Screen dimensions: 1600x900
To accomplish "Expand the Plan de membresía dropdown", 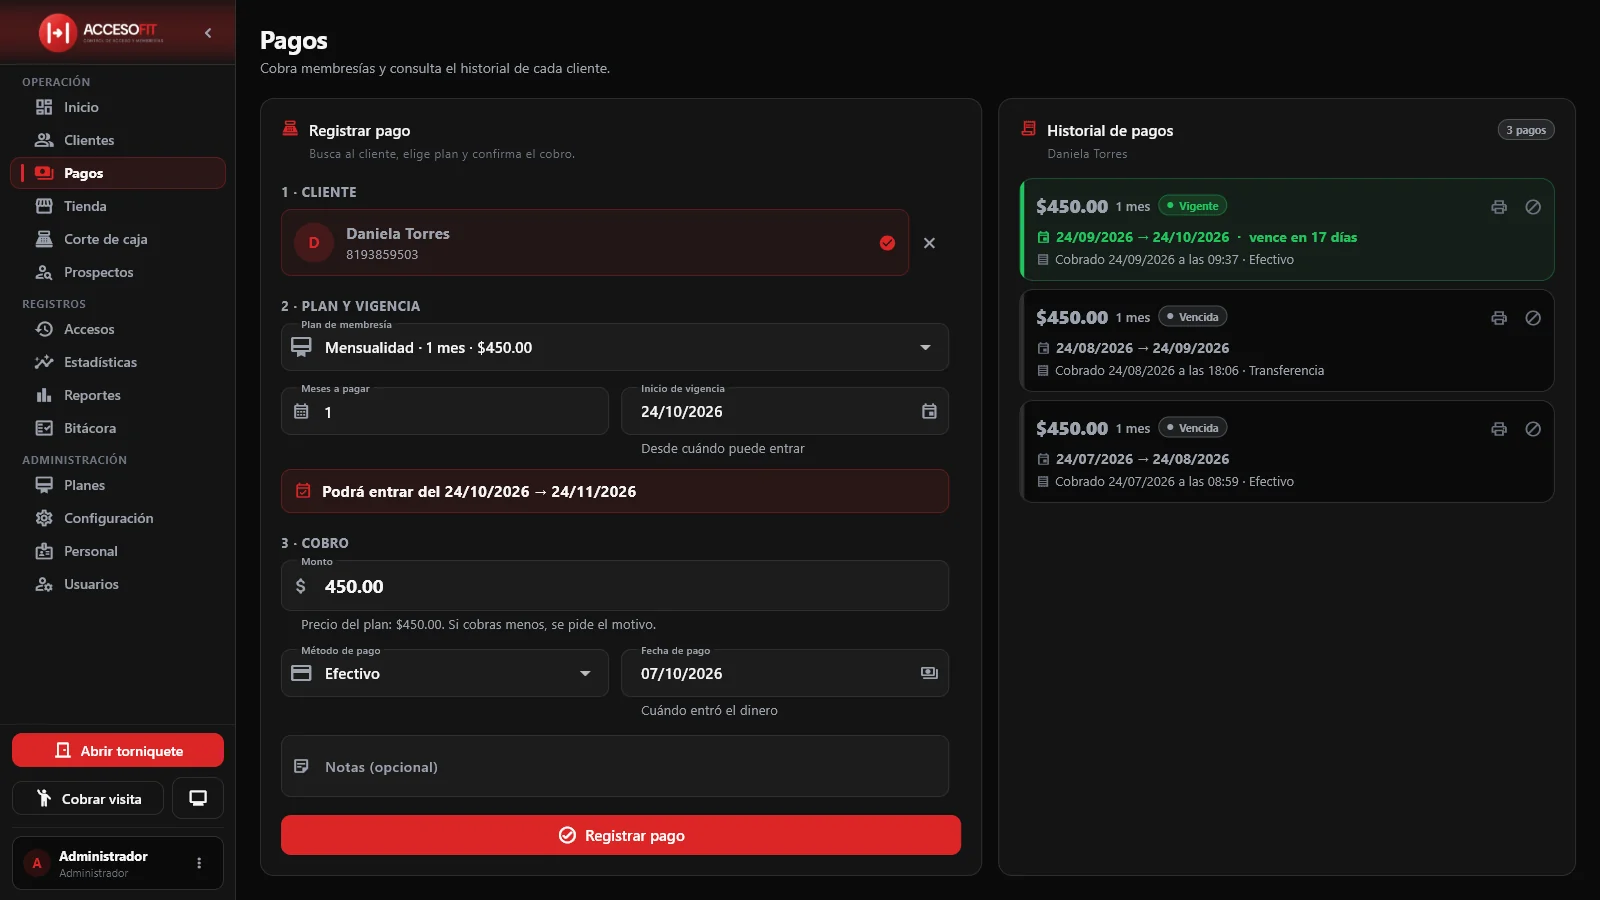I will [x=615, y=347].
